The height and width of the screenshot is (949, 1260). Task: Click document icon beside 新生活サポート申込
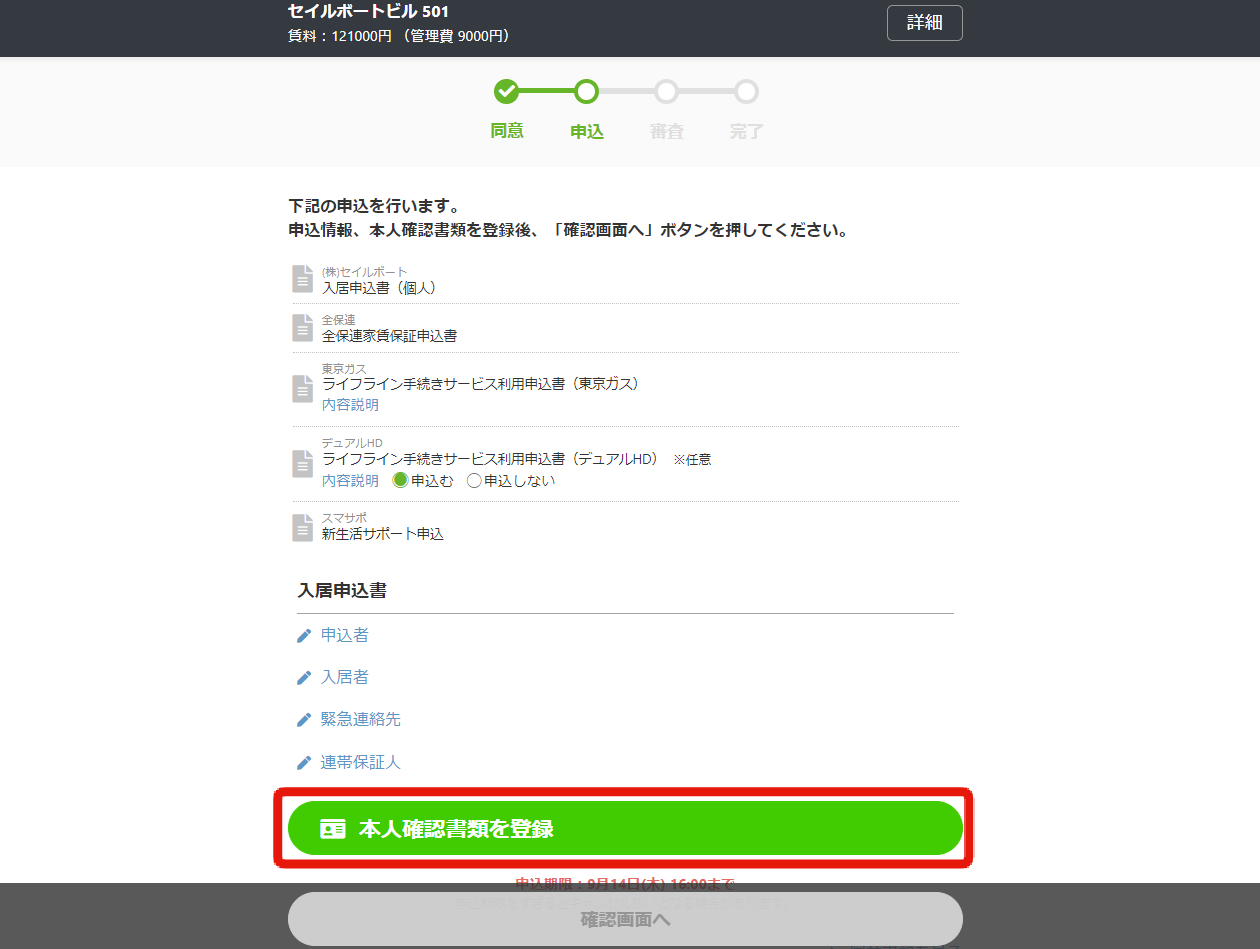pos(303,527)
